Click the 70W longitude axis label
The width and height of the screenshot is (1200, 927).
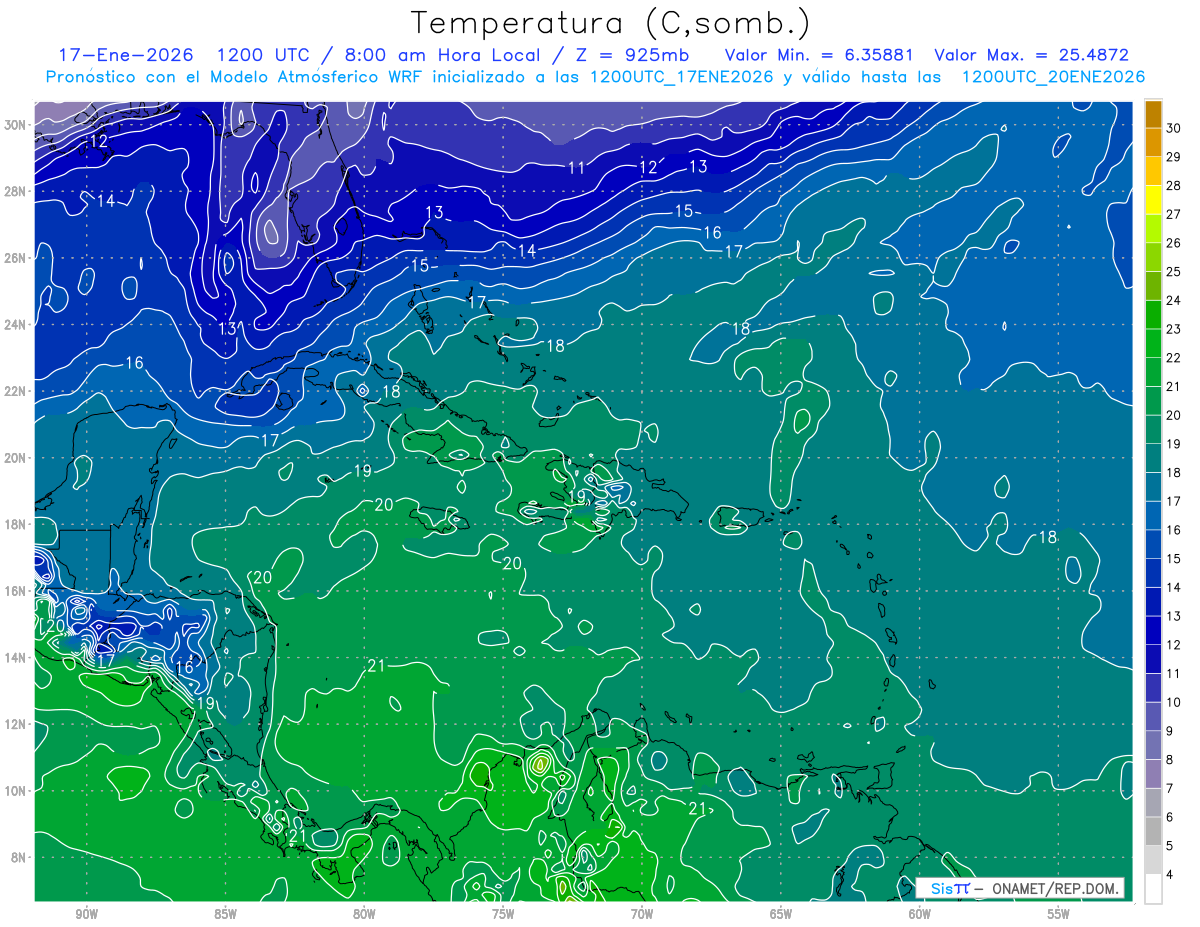tap(642, 914)
